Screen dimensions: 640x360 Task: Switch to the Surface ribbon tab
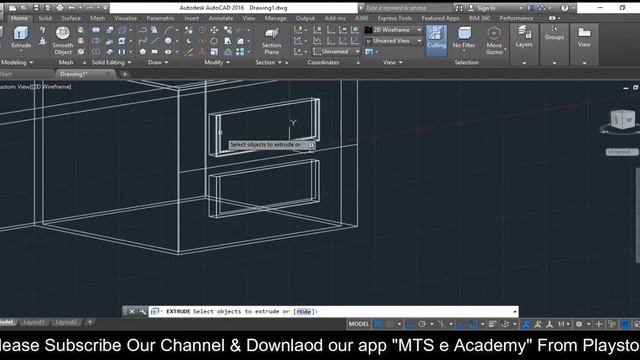(71, 18)
